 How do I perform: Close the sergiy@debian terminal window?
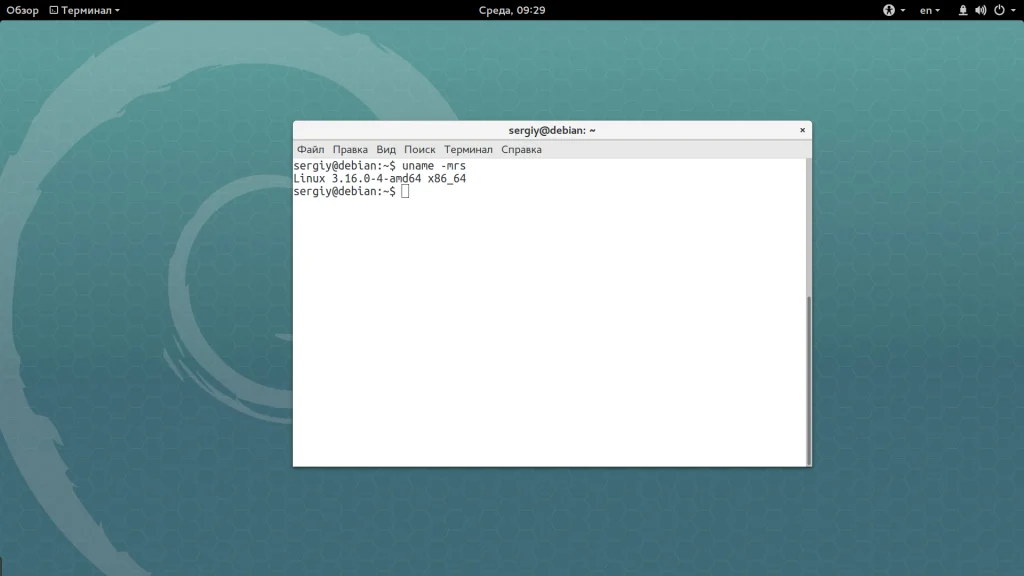coord(802,130)
